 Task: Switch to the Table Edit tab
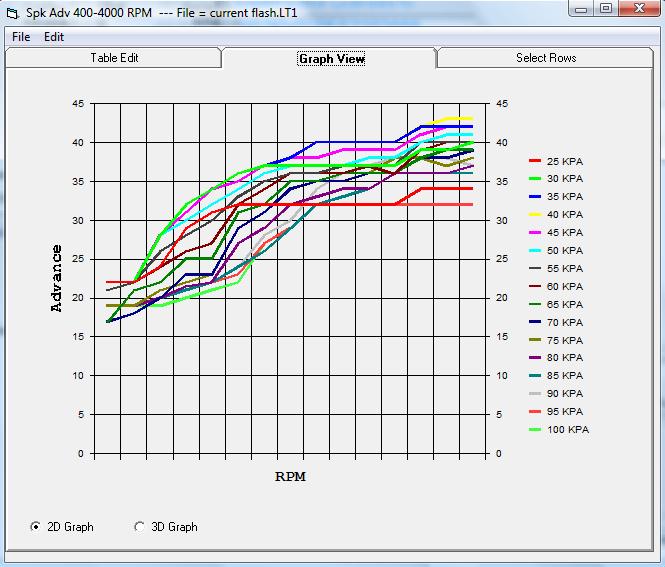114,58
